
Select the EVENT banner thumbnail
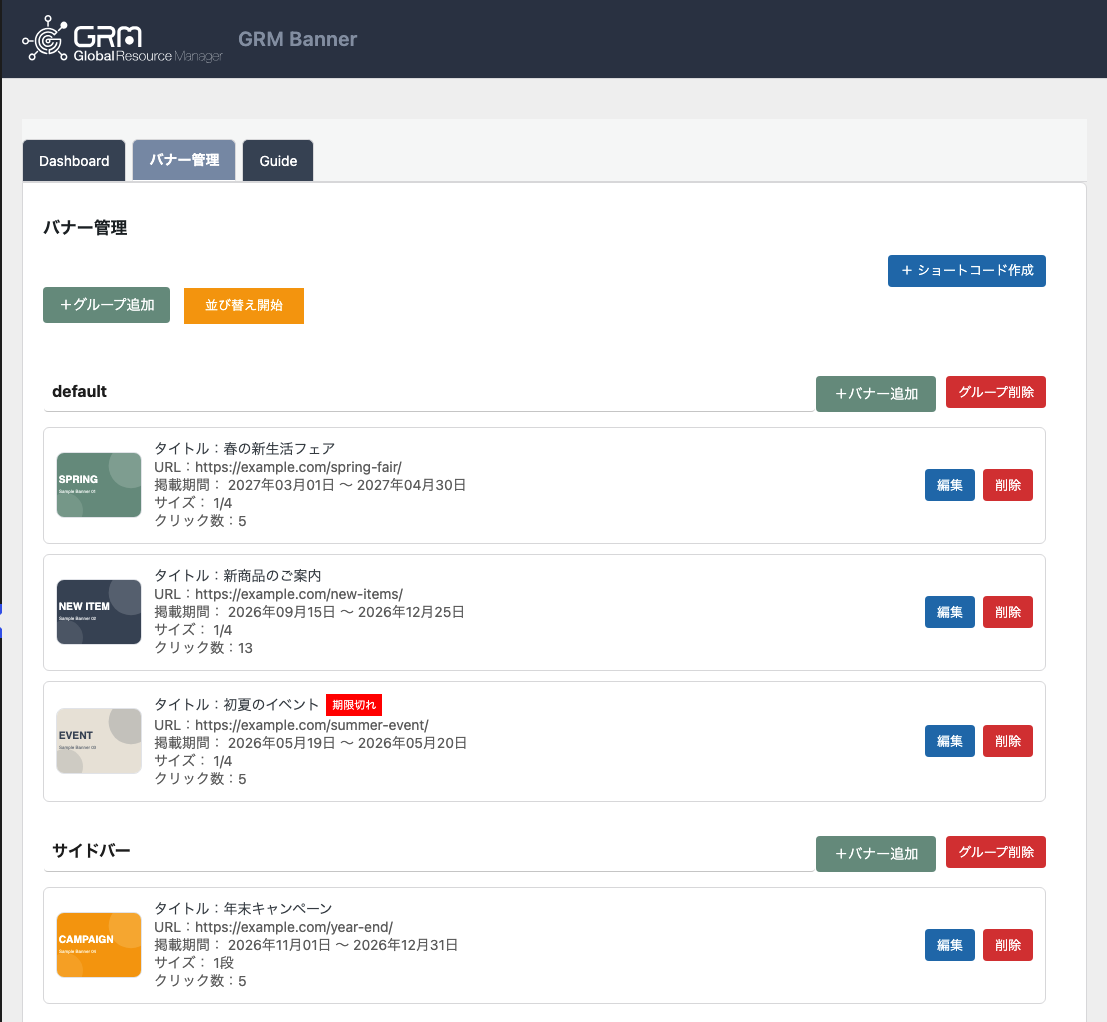click(99, 741)
